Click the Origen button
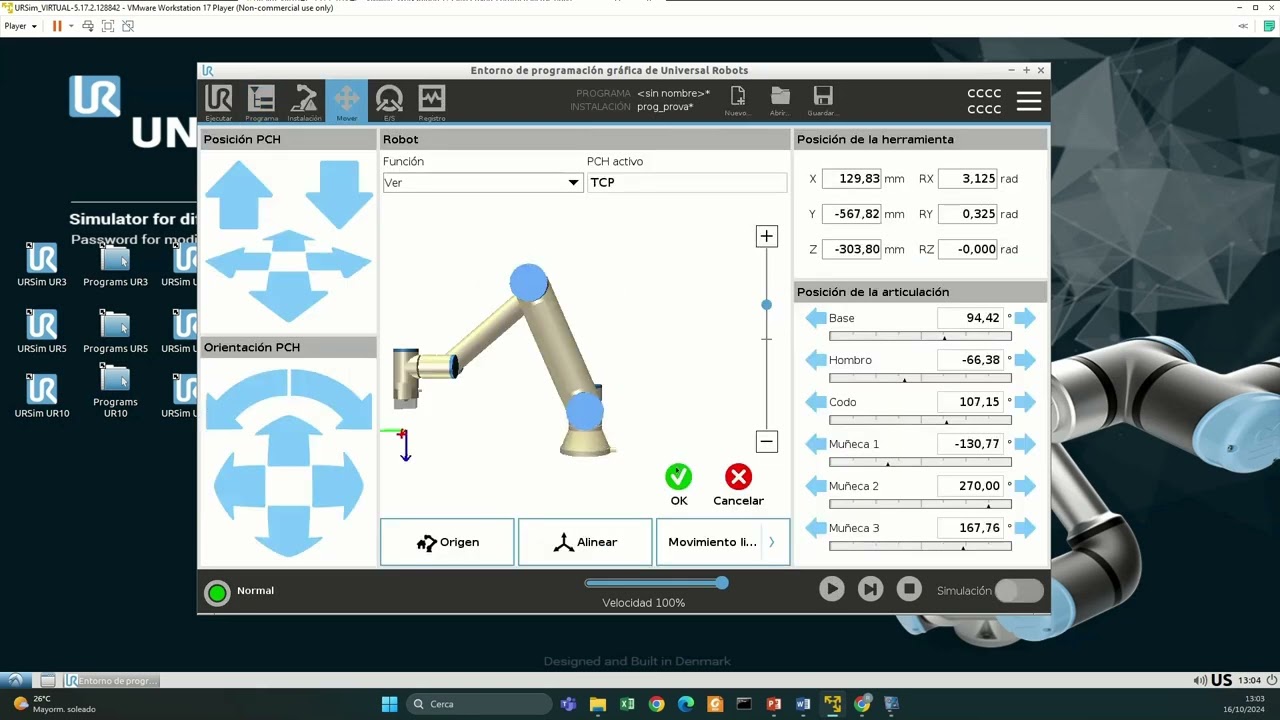This screenshot has height=720, width=1280. pyautogui.click(x=447, y=542)
